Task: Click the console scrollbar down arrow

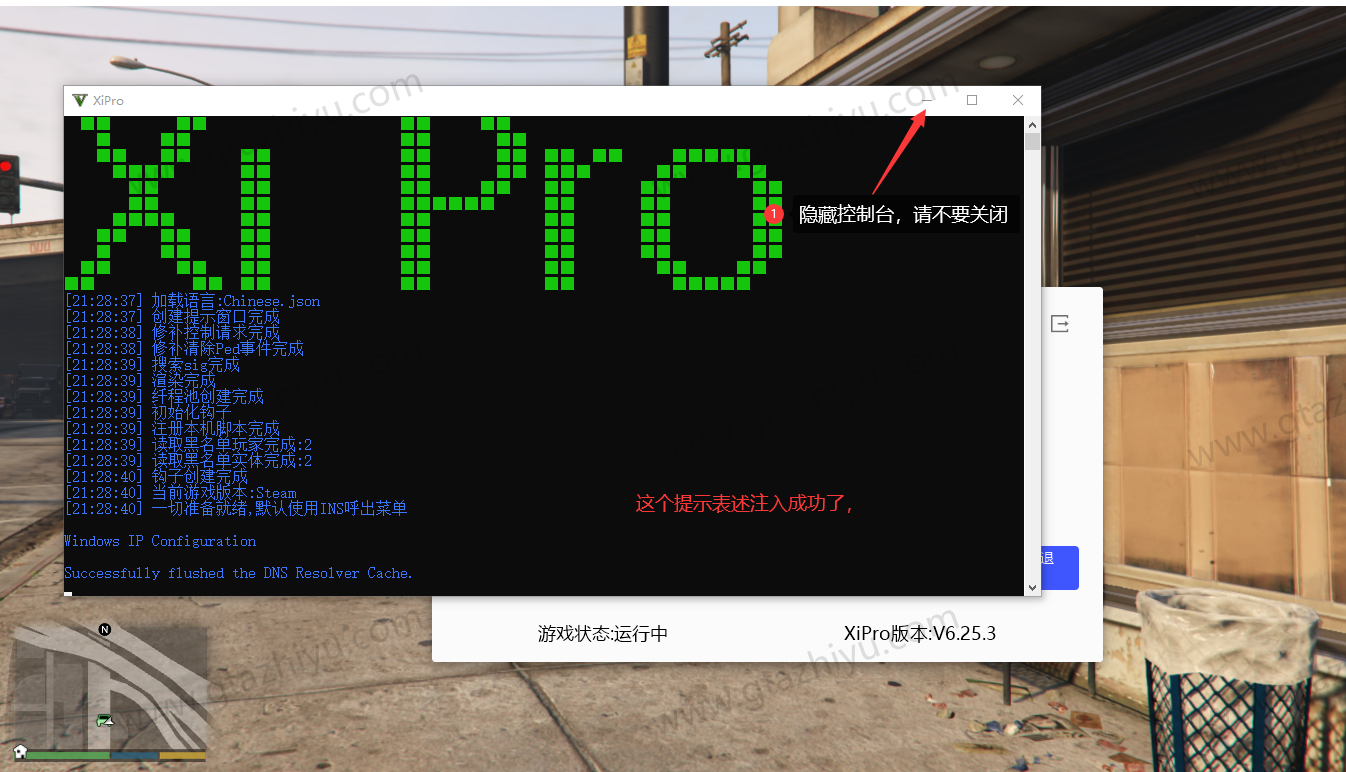Action: [x=1033, y=587]
